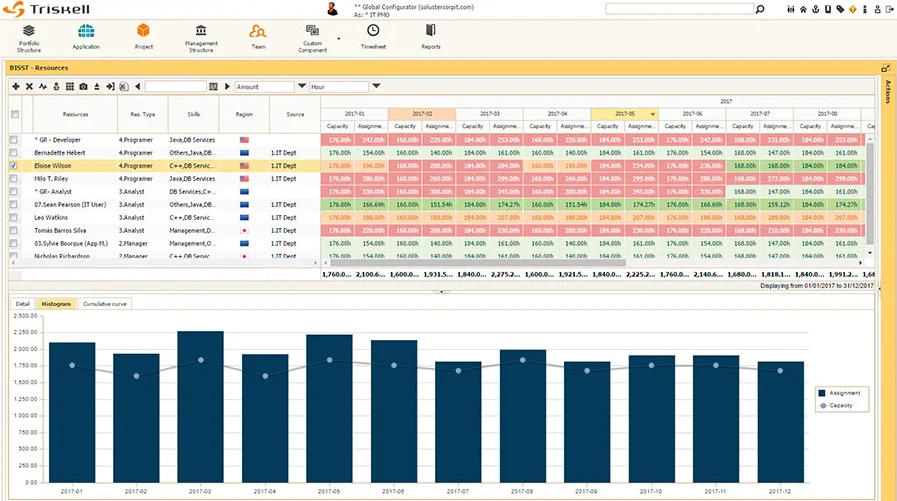Toggle Assignment series in chart legend

click(839, 393)
